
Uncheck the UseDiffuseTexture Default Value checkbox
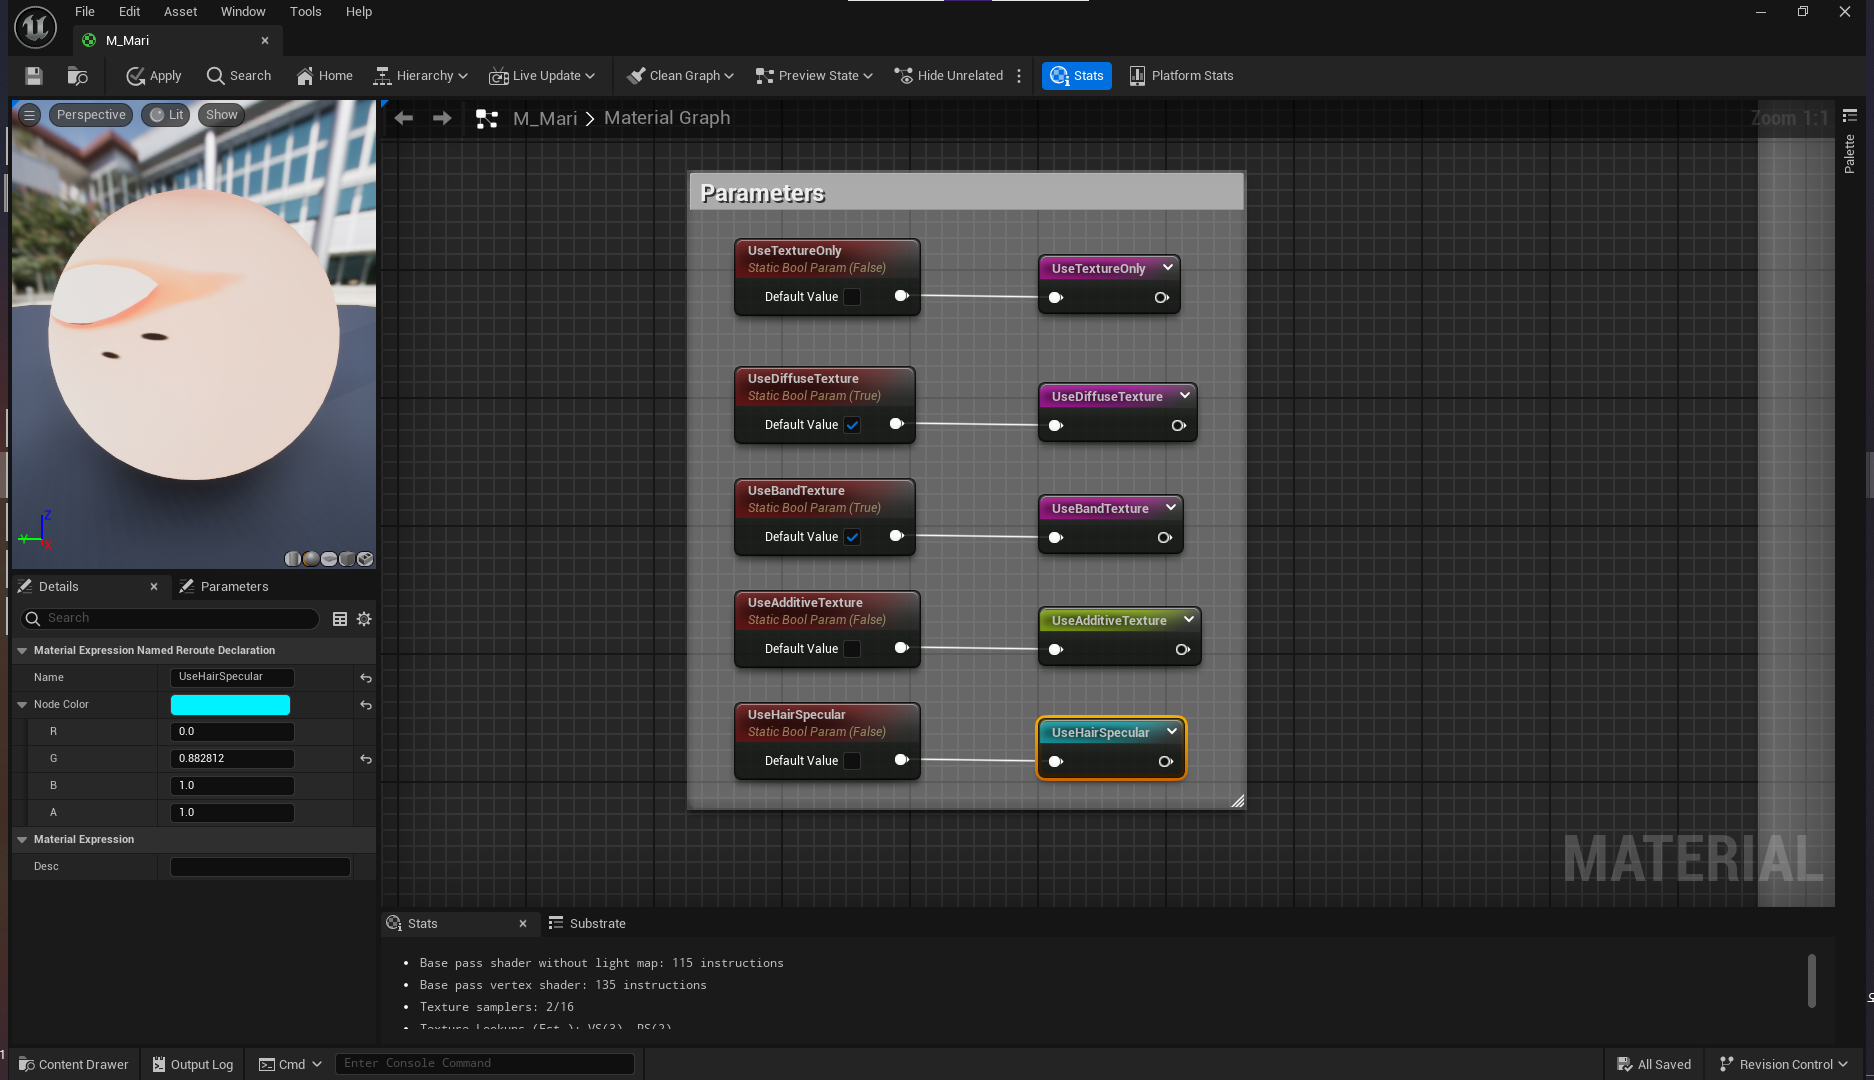pos(852,425)
